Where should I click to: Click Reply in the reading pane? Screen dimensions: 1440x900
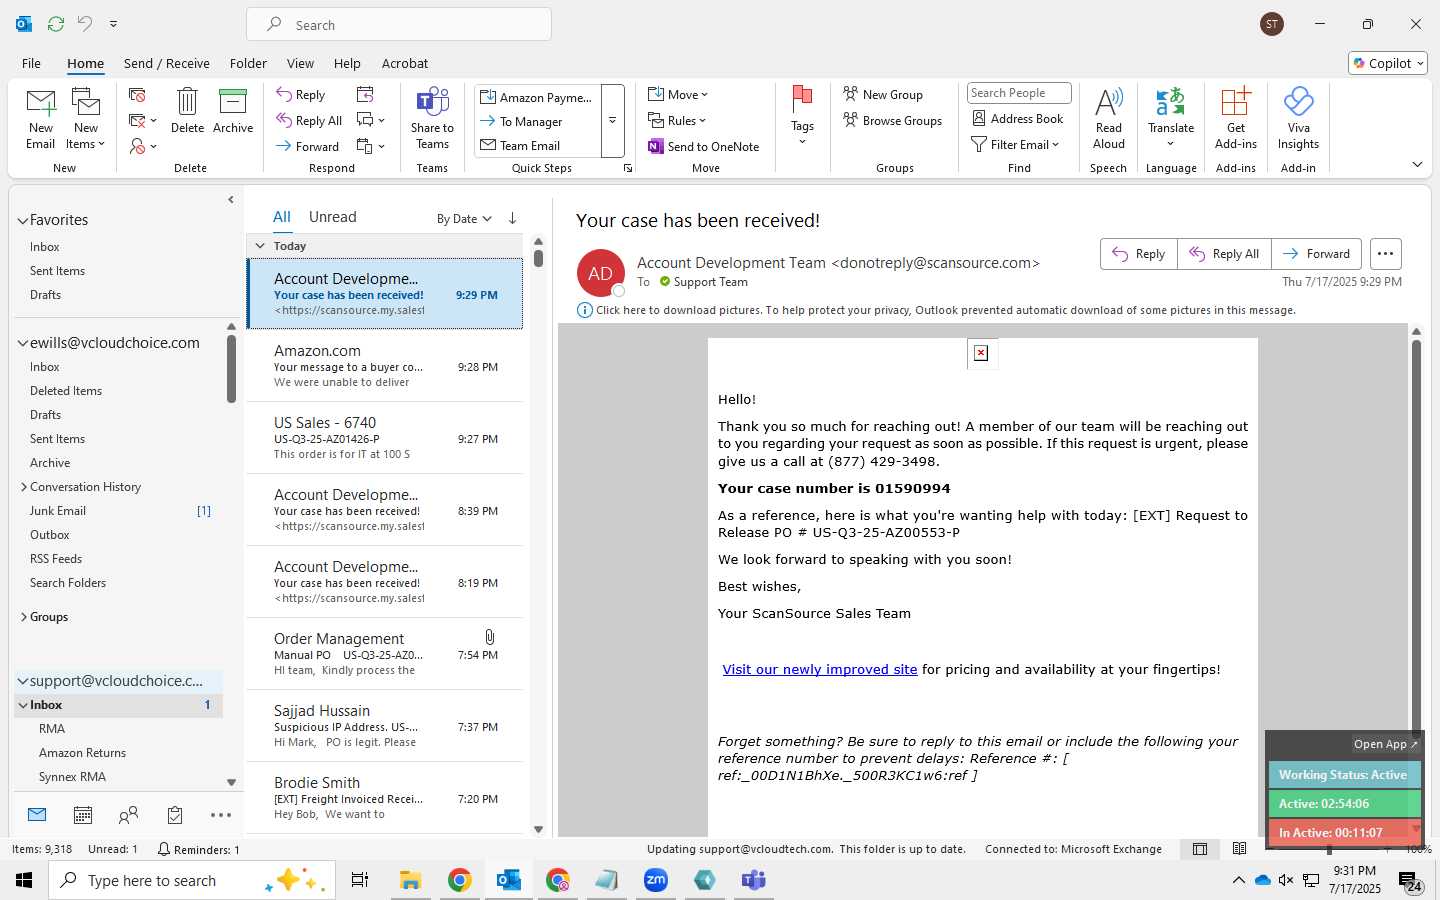coord(1139,254)
